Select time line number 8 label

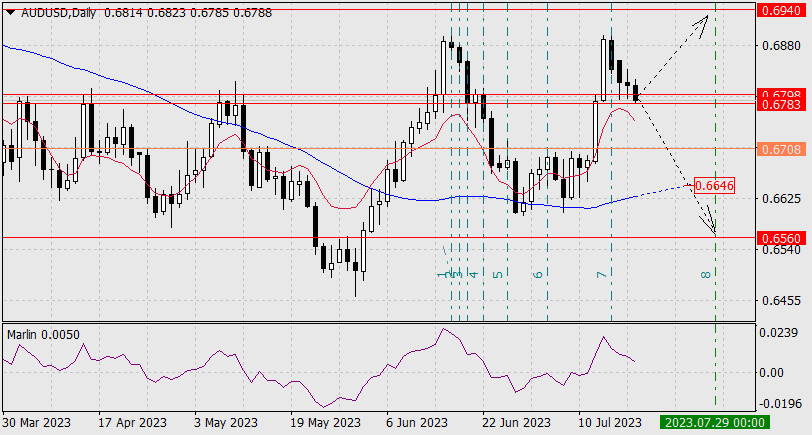pyautogui.click(x=706, y=274)
